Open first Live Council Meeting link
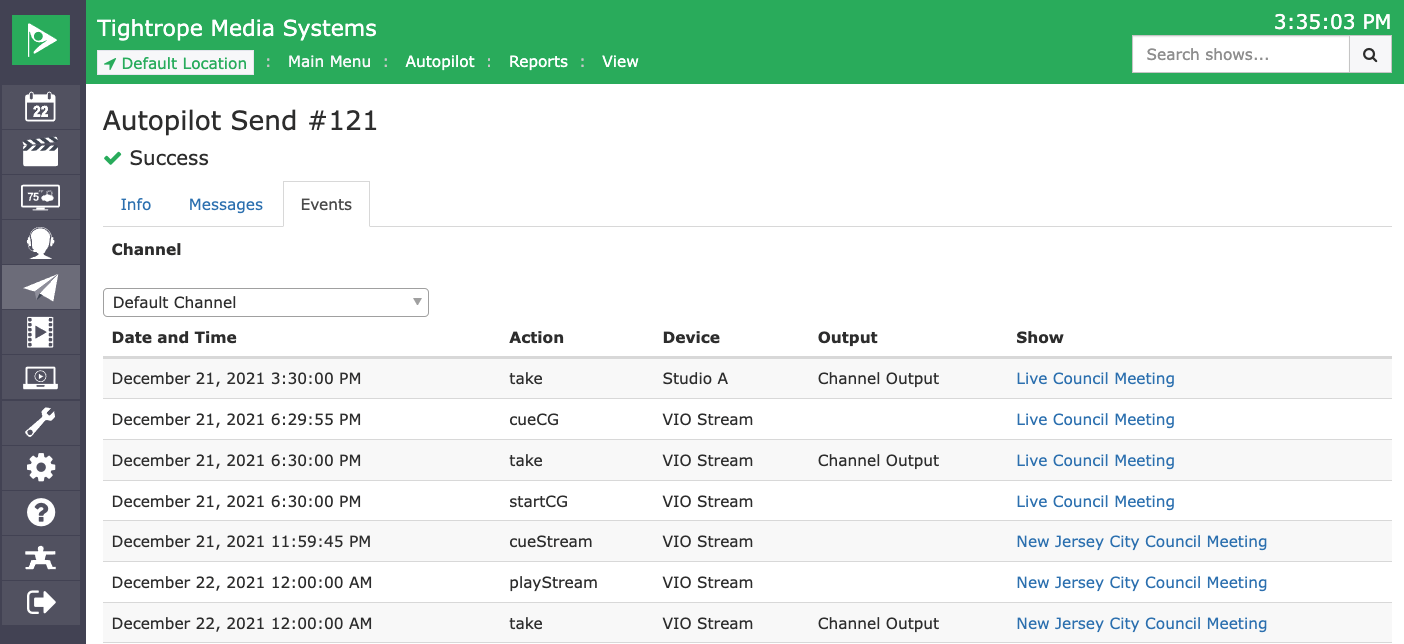1404x644 pixels. point(1095,379)
